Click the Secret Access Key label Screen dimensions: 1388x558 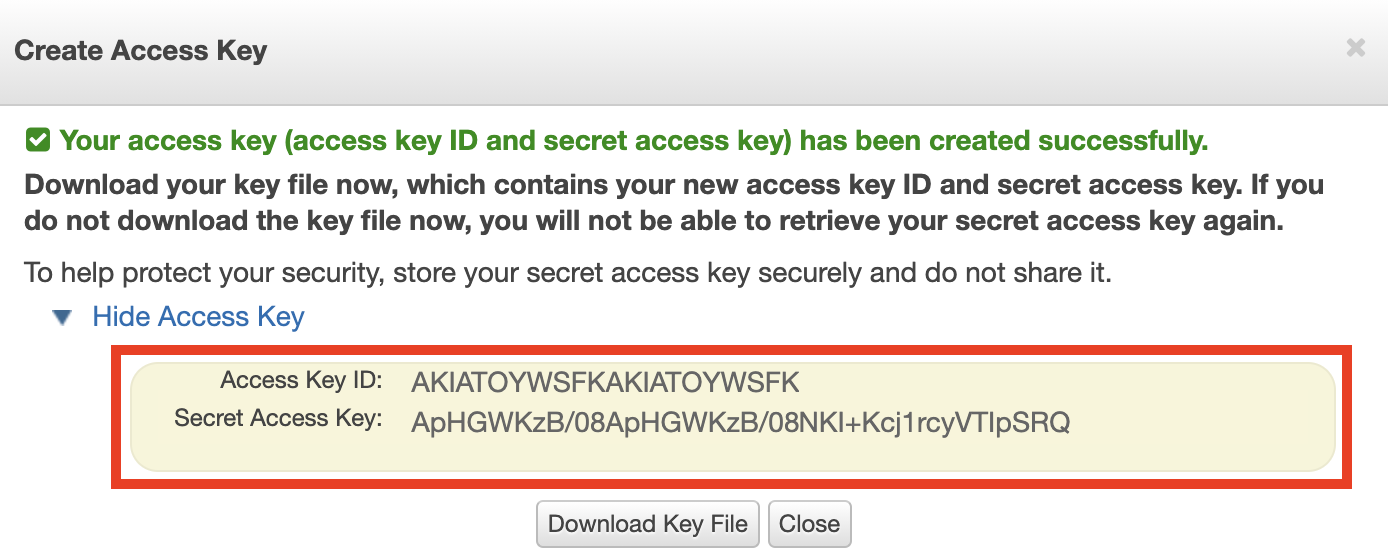[x=278, y=418]
